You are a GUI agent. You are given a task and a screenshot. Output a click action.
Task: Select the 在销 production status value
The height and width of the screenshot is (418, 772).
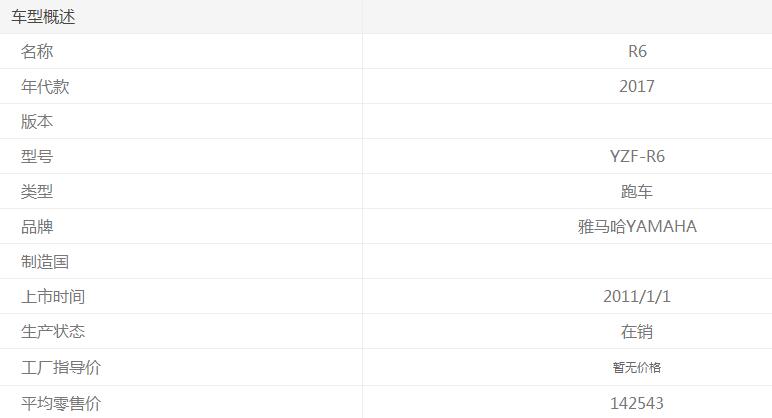coord(637,332)
